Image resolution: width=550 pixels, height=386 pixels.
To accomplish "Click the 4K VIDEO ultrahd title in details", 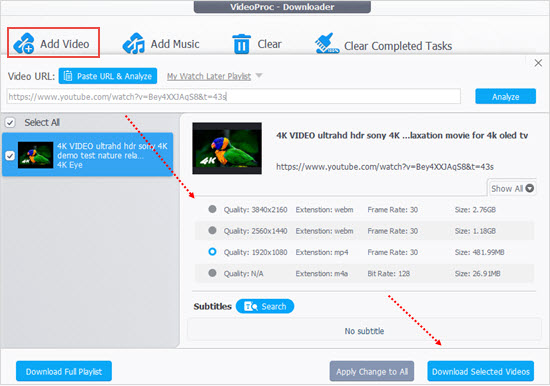I will [402, 135].
